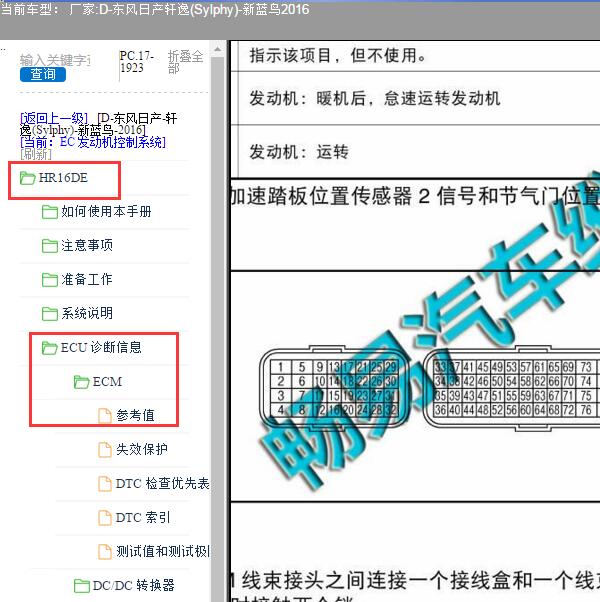Open the 返回上一级 link
Screen dimensions: 600x602
point(54,117)
